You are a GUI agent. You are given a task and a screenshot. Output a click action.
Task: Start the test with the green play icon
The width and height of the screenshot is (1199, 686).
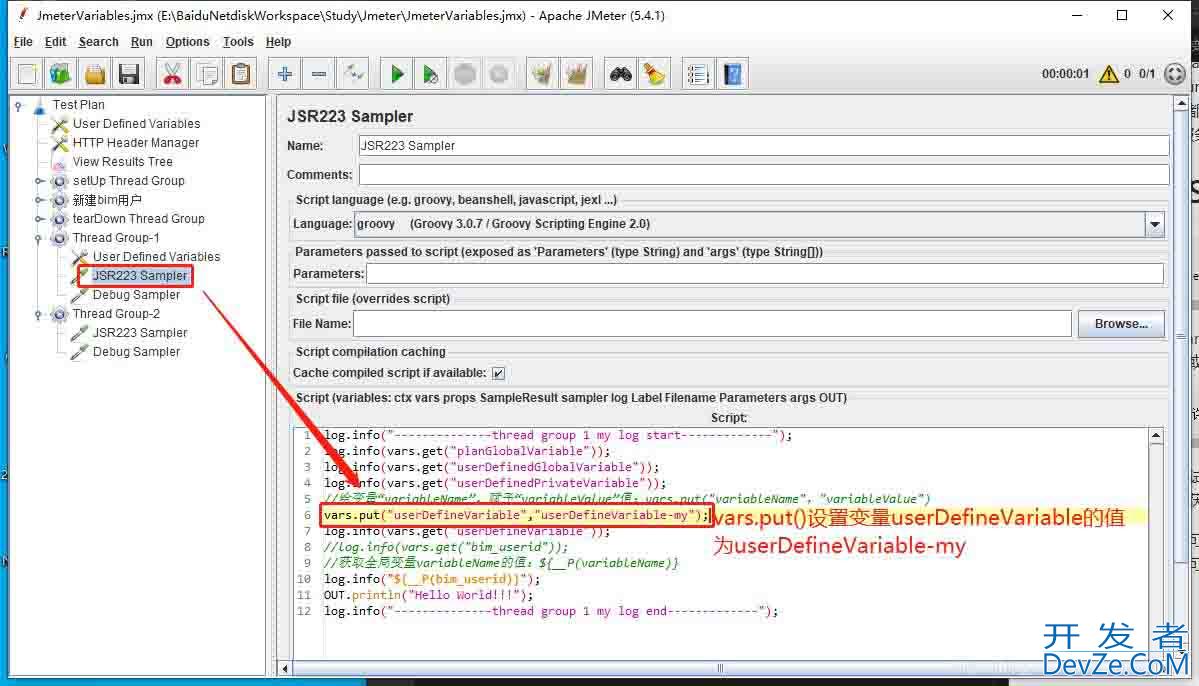point(397,74)
